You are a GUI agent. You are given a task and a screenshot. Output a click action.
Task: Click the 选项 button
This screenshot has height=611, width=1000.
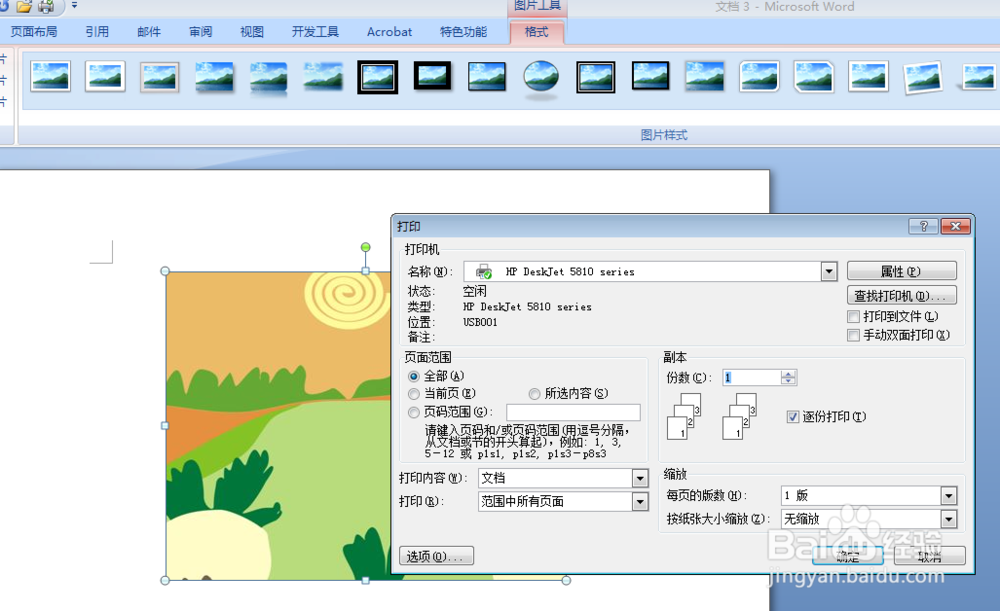pos(436,556)
